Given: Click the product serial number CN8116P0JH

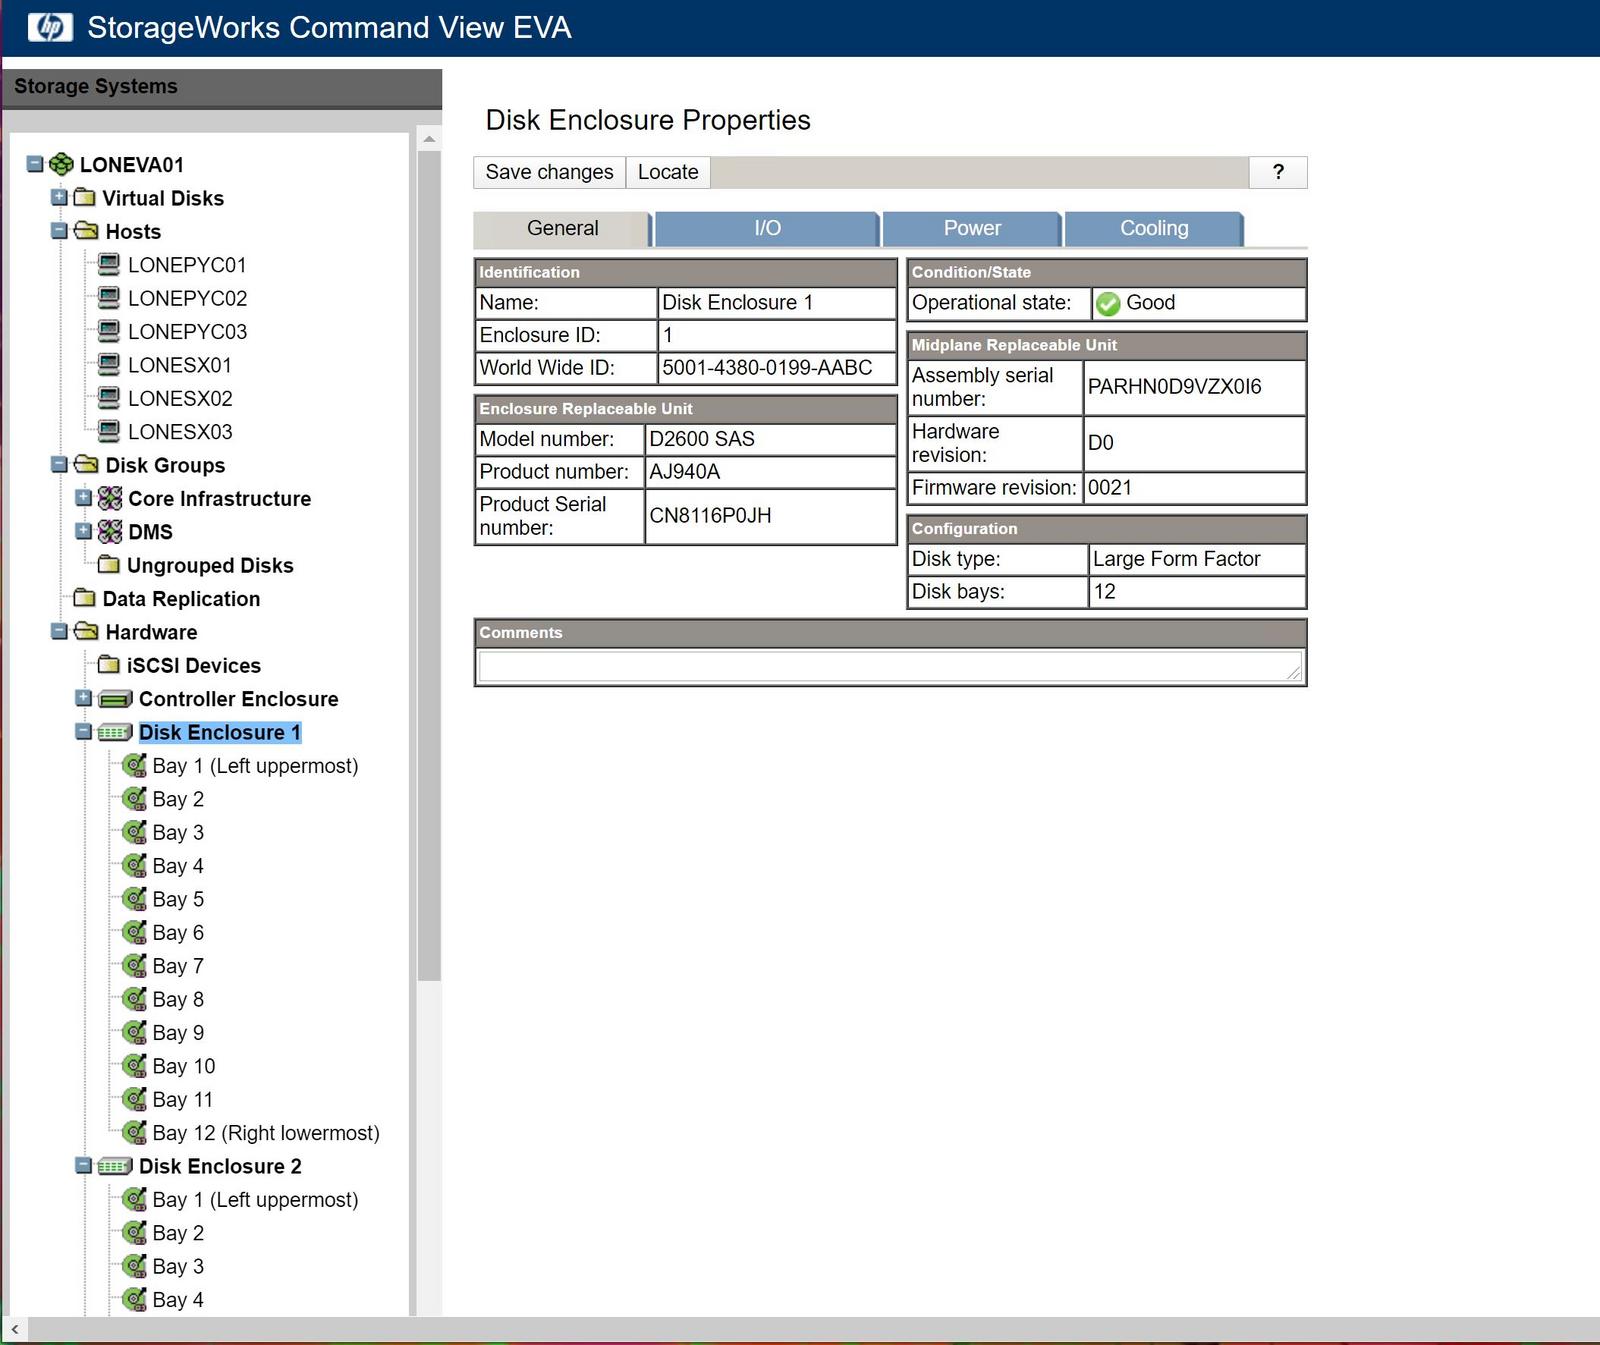Looking at the screenshot, I should tap(710, 516).
